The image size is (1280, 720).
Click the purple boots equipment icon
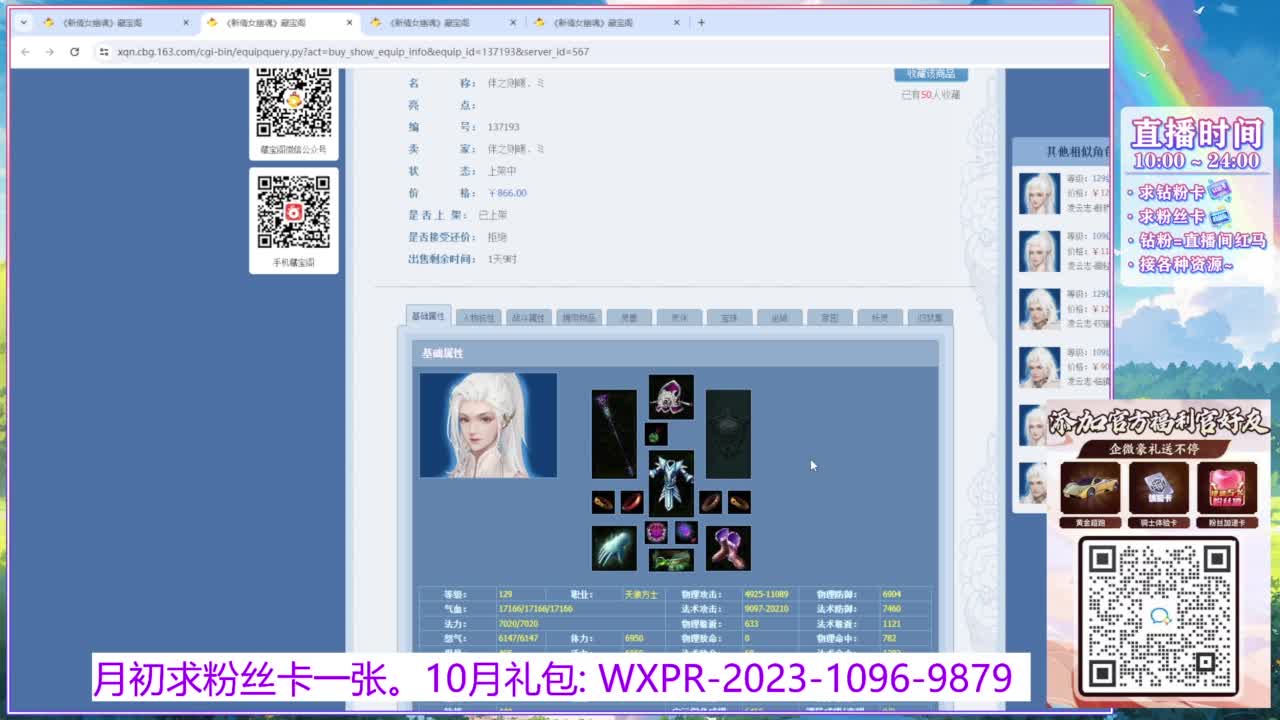[728, 548]
